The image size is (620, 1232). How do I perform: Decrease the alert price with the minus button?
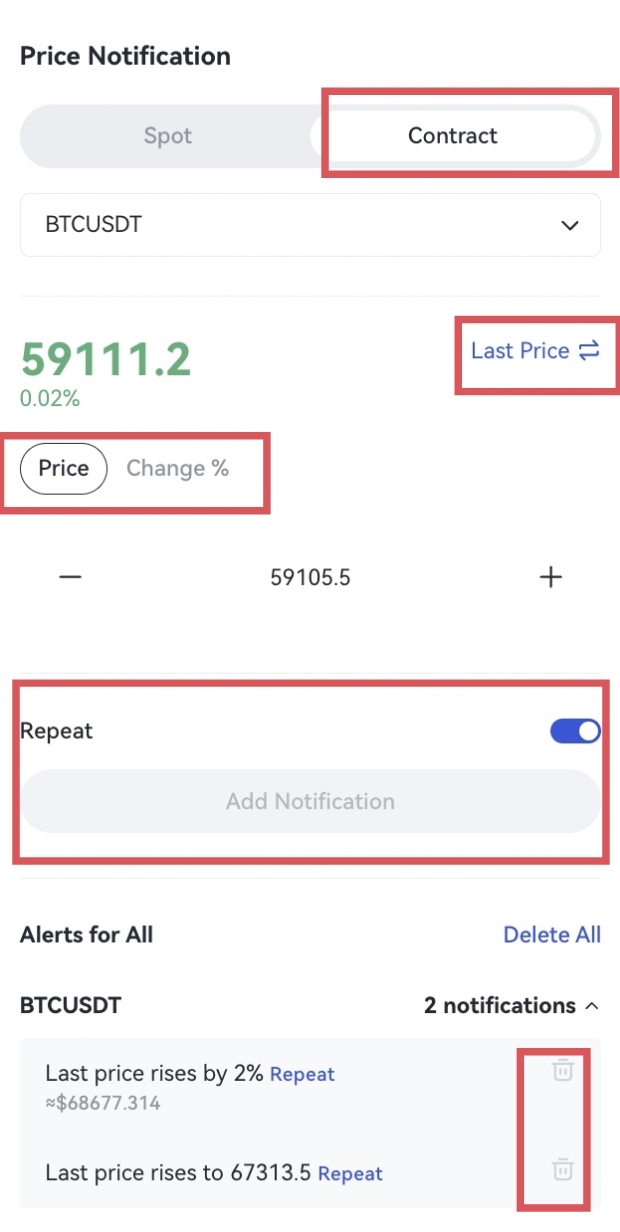[70, 577]
